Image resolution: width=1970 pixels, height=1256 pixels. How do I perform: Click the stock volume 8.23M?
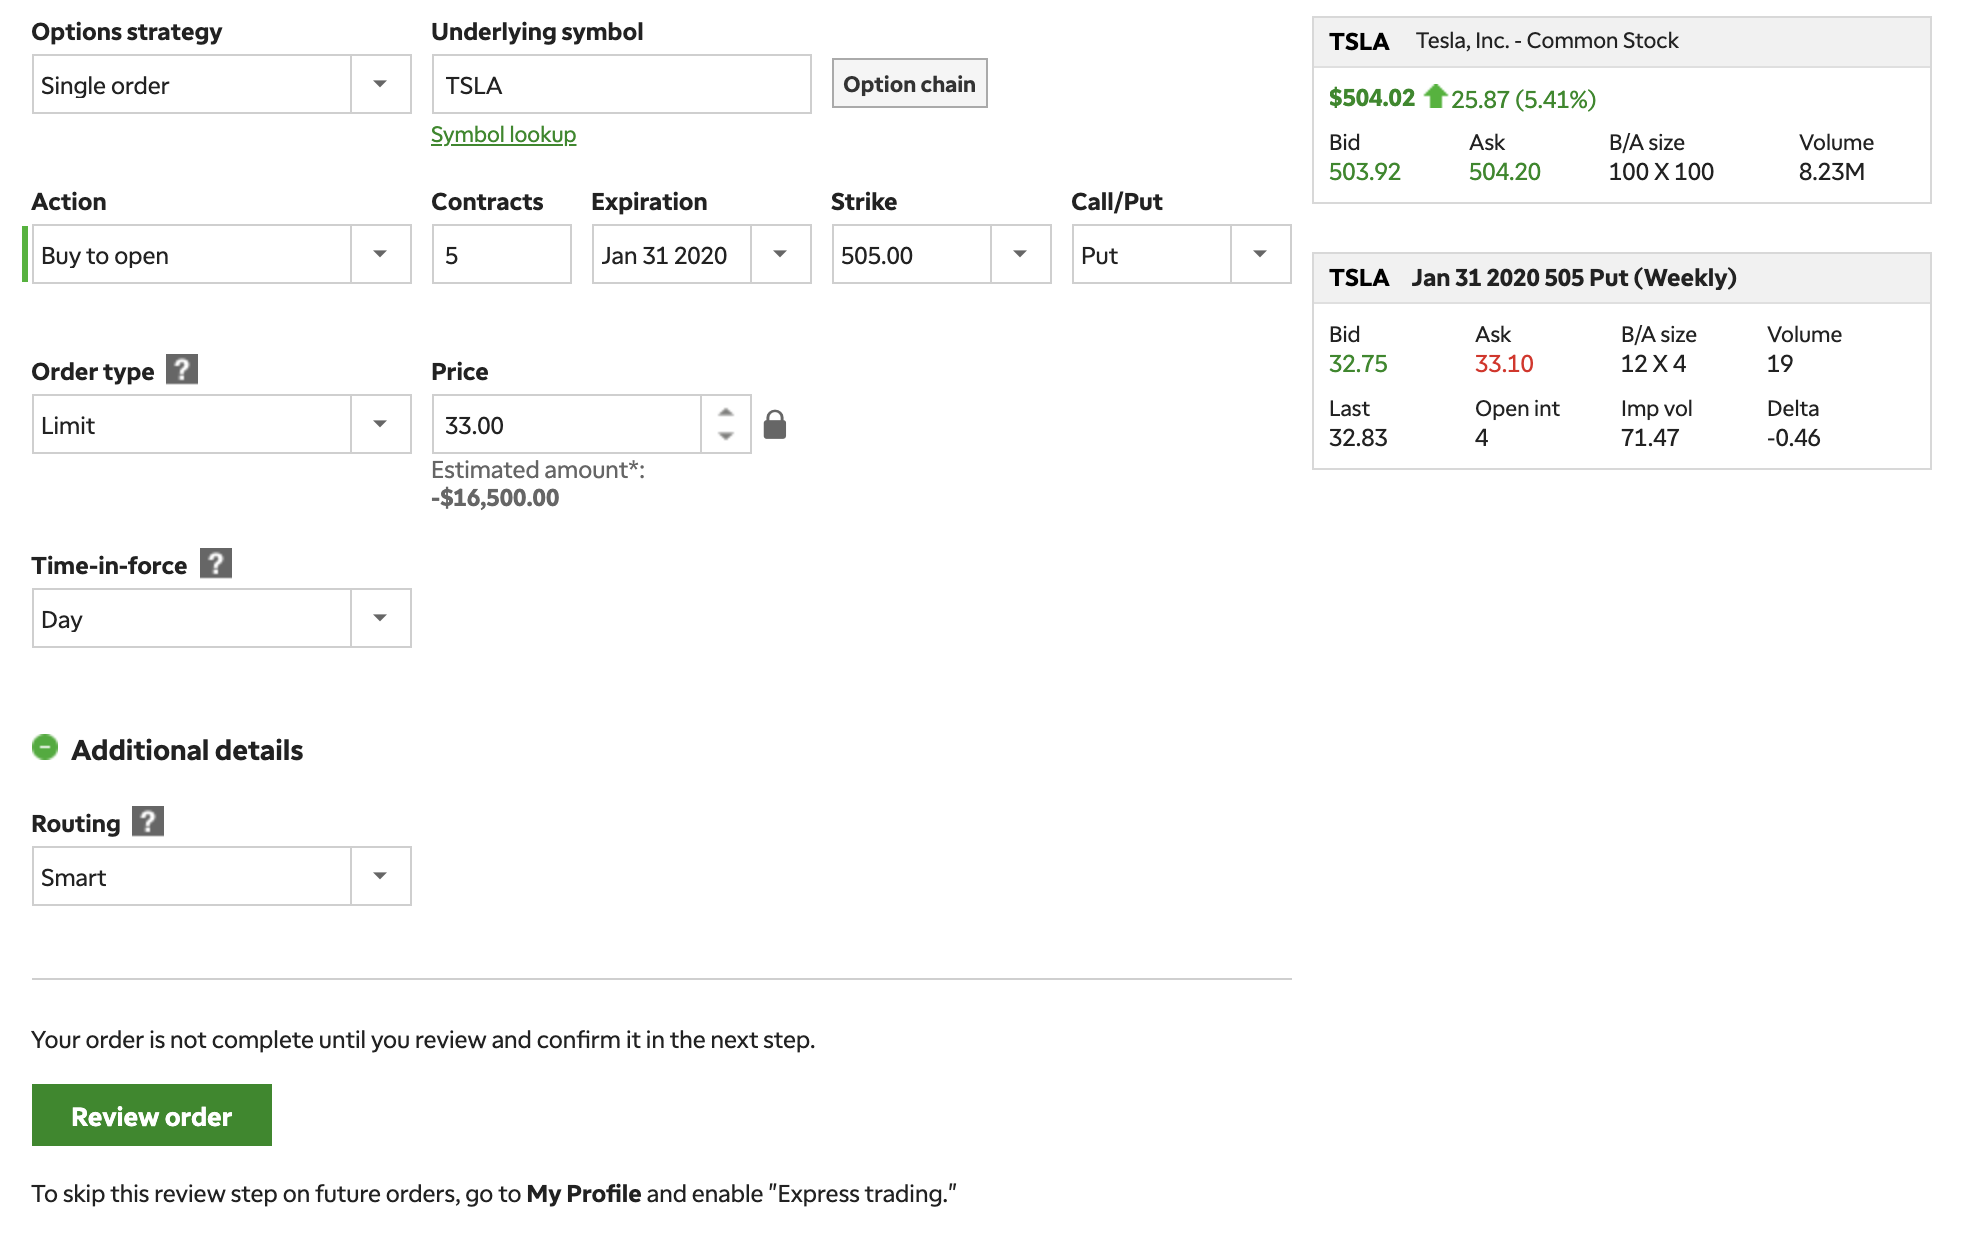[x=1832, y=172]
